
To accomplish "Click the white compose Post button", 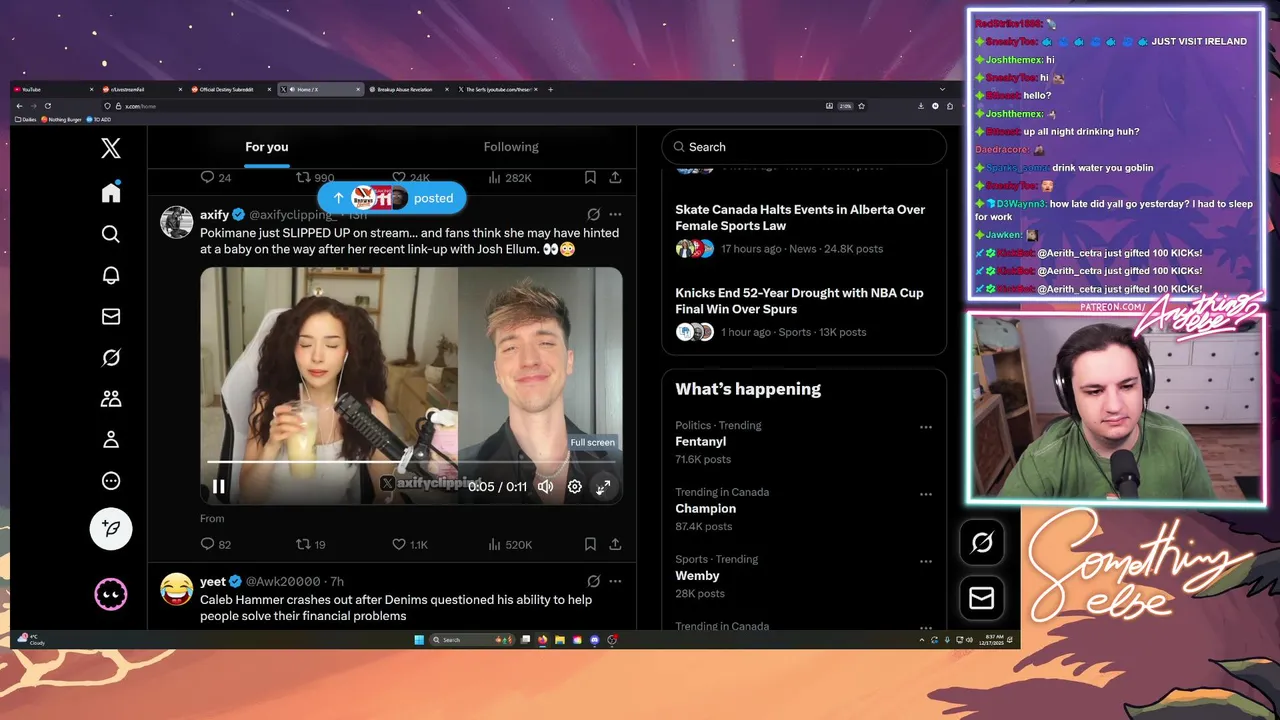I will [x=111, y=528].
